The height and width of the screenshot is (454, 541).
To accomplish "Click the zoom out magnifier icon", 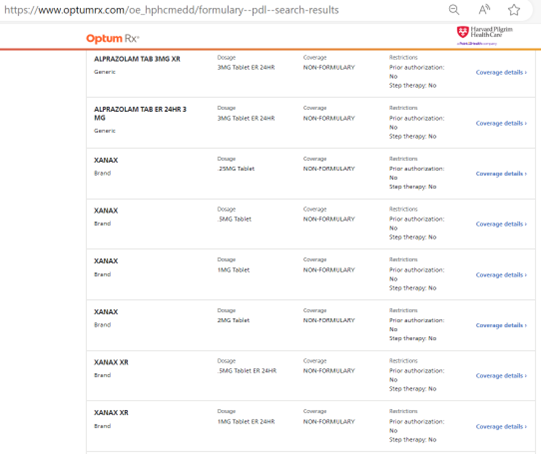I will click(454, 10).
